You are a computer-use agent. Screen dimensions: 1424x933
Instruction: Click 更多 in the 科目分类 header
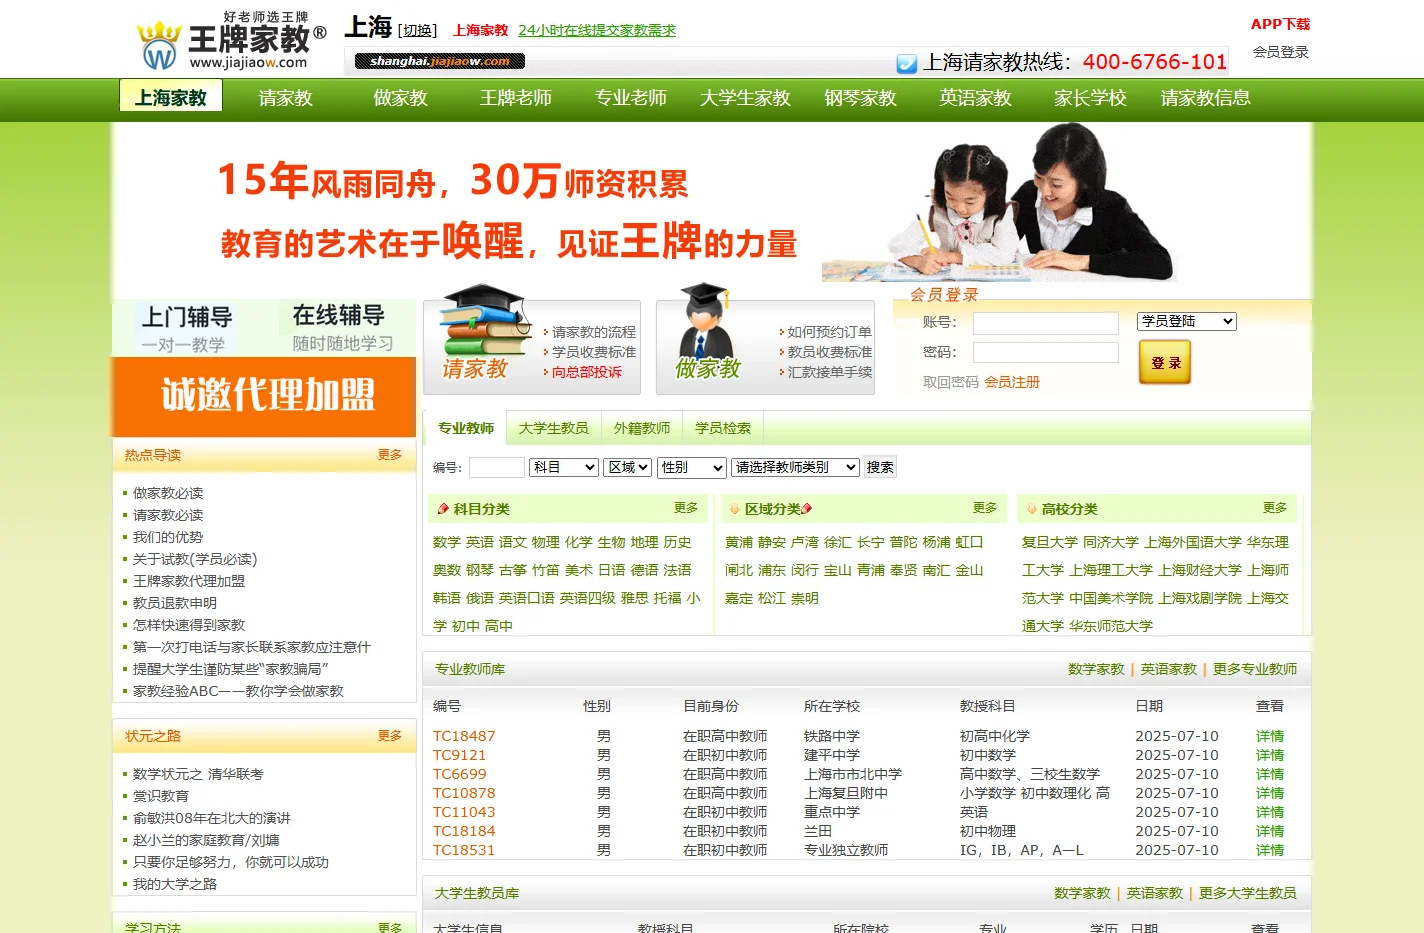pos(686,508)
